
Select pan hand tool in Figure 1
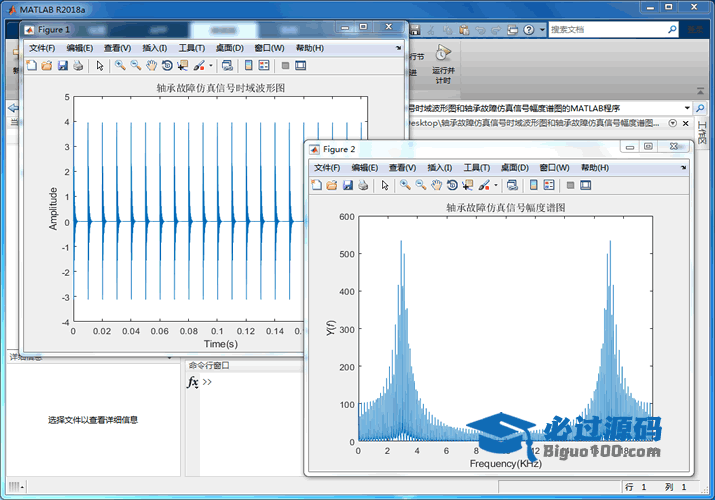(x=151, y=66)
